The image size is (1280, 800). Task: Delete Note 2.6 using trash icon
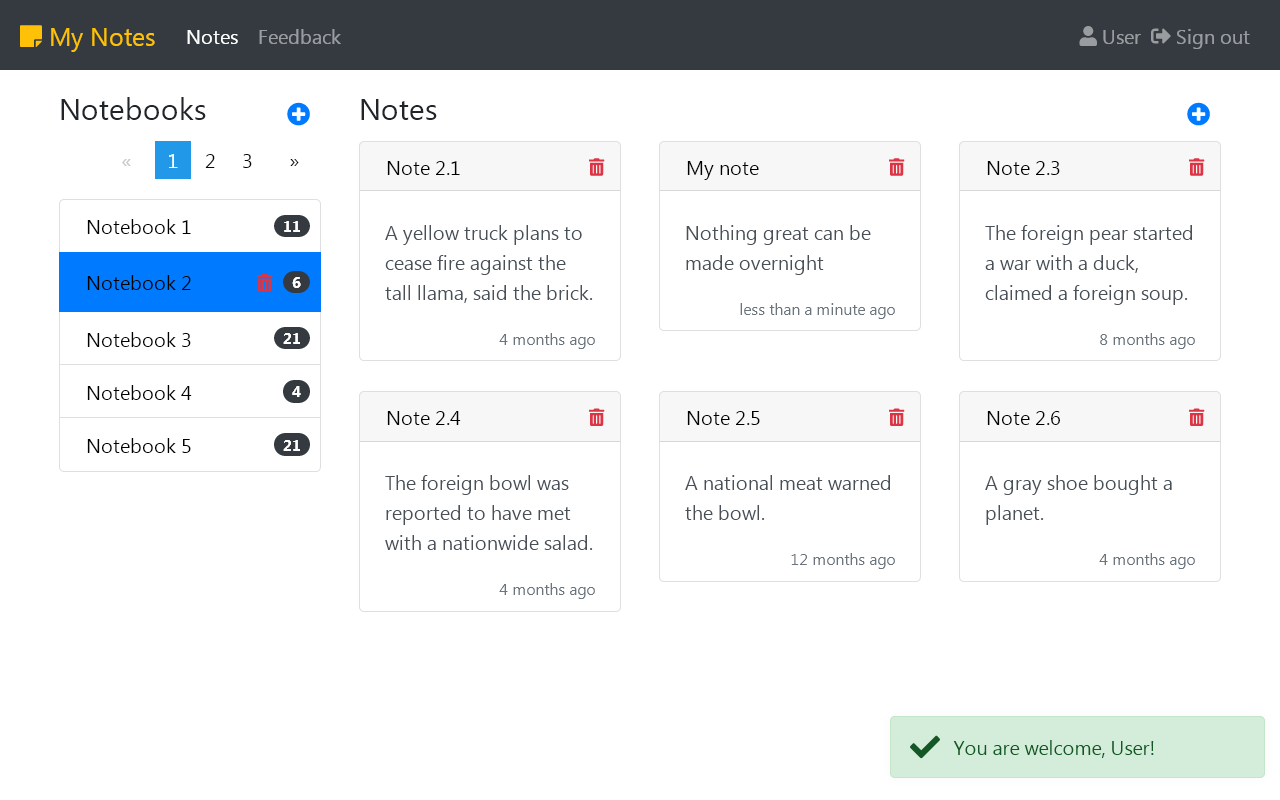1196,417
